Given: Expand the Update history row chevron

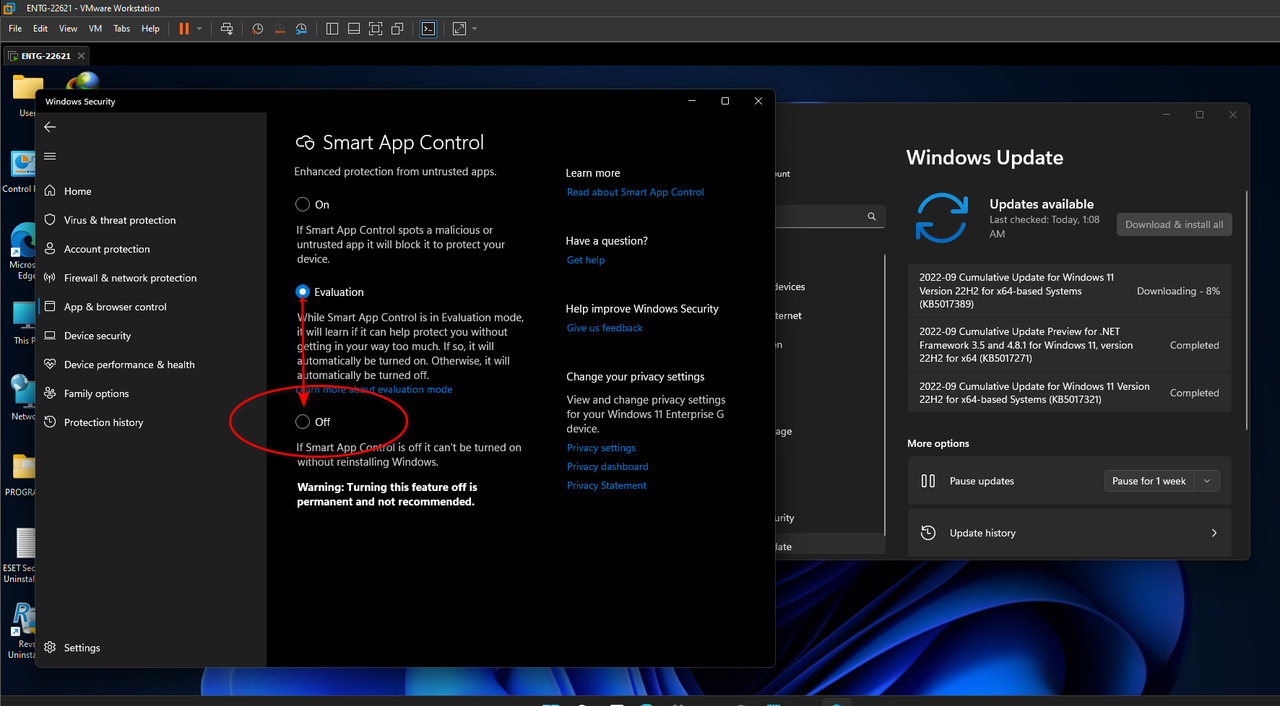Looking at the screenshot, I should coord(1214,533).
